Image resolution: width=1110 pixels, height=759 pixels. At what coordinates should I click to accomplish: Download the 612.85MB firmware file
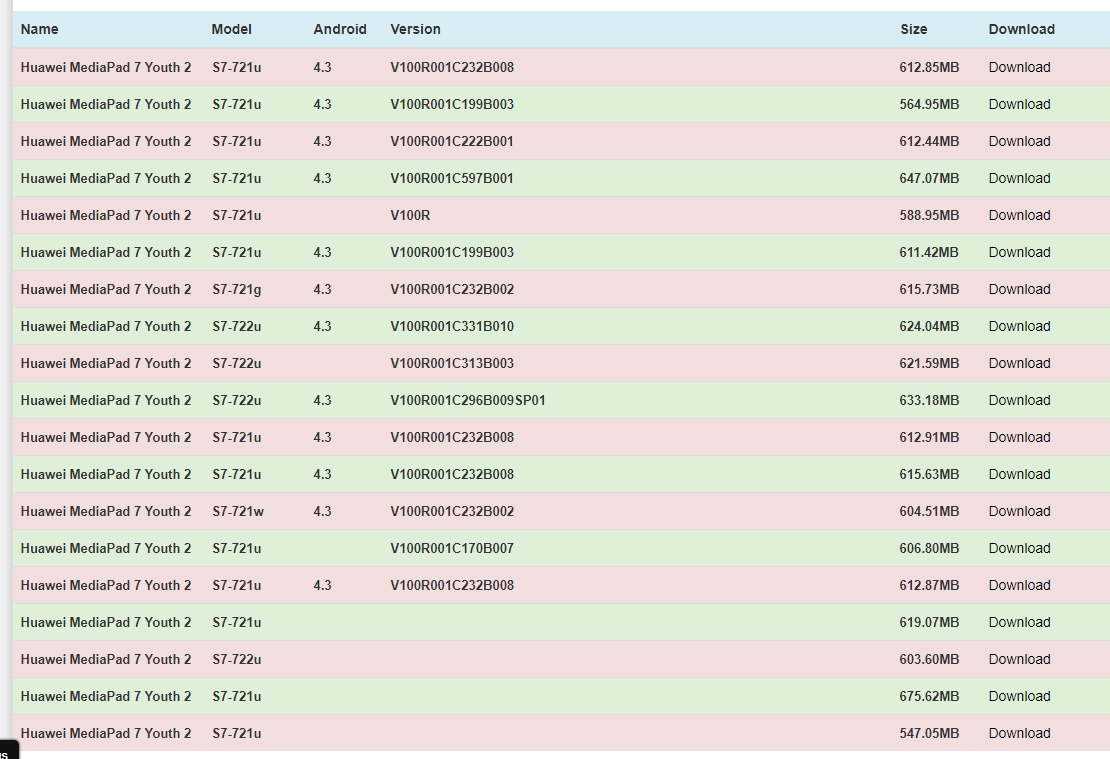(x=1019, y=67)
